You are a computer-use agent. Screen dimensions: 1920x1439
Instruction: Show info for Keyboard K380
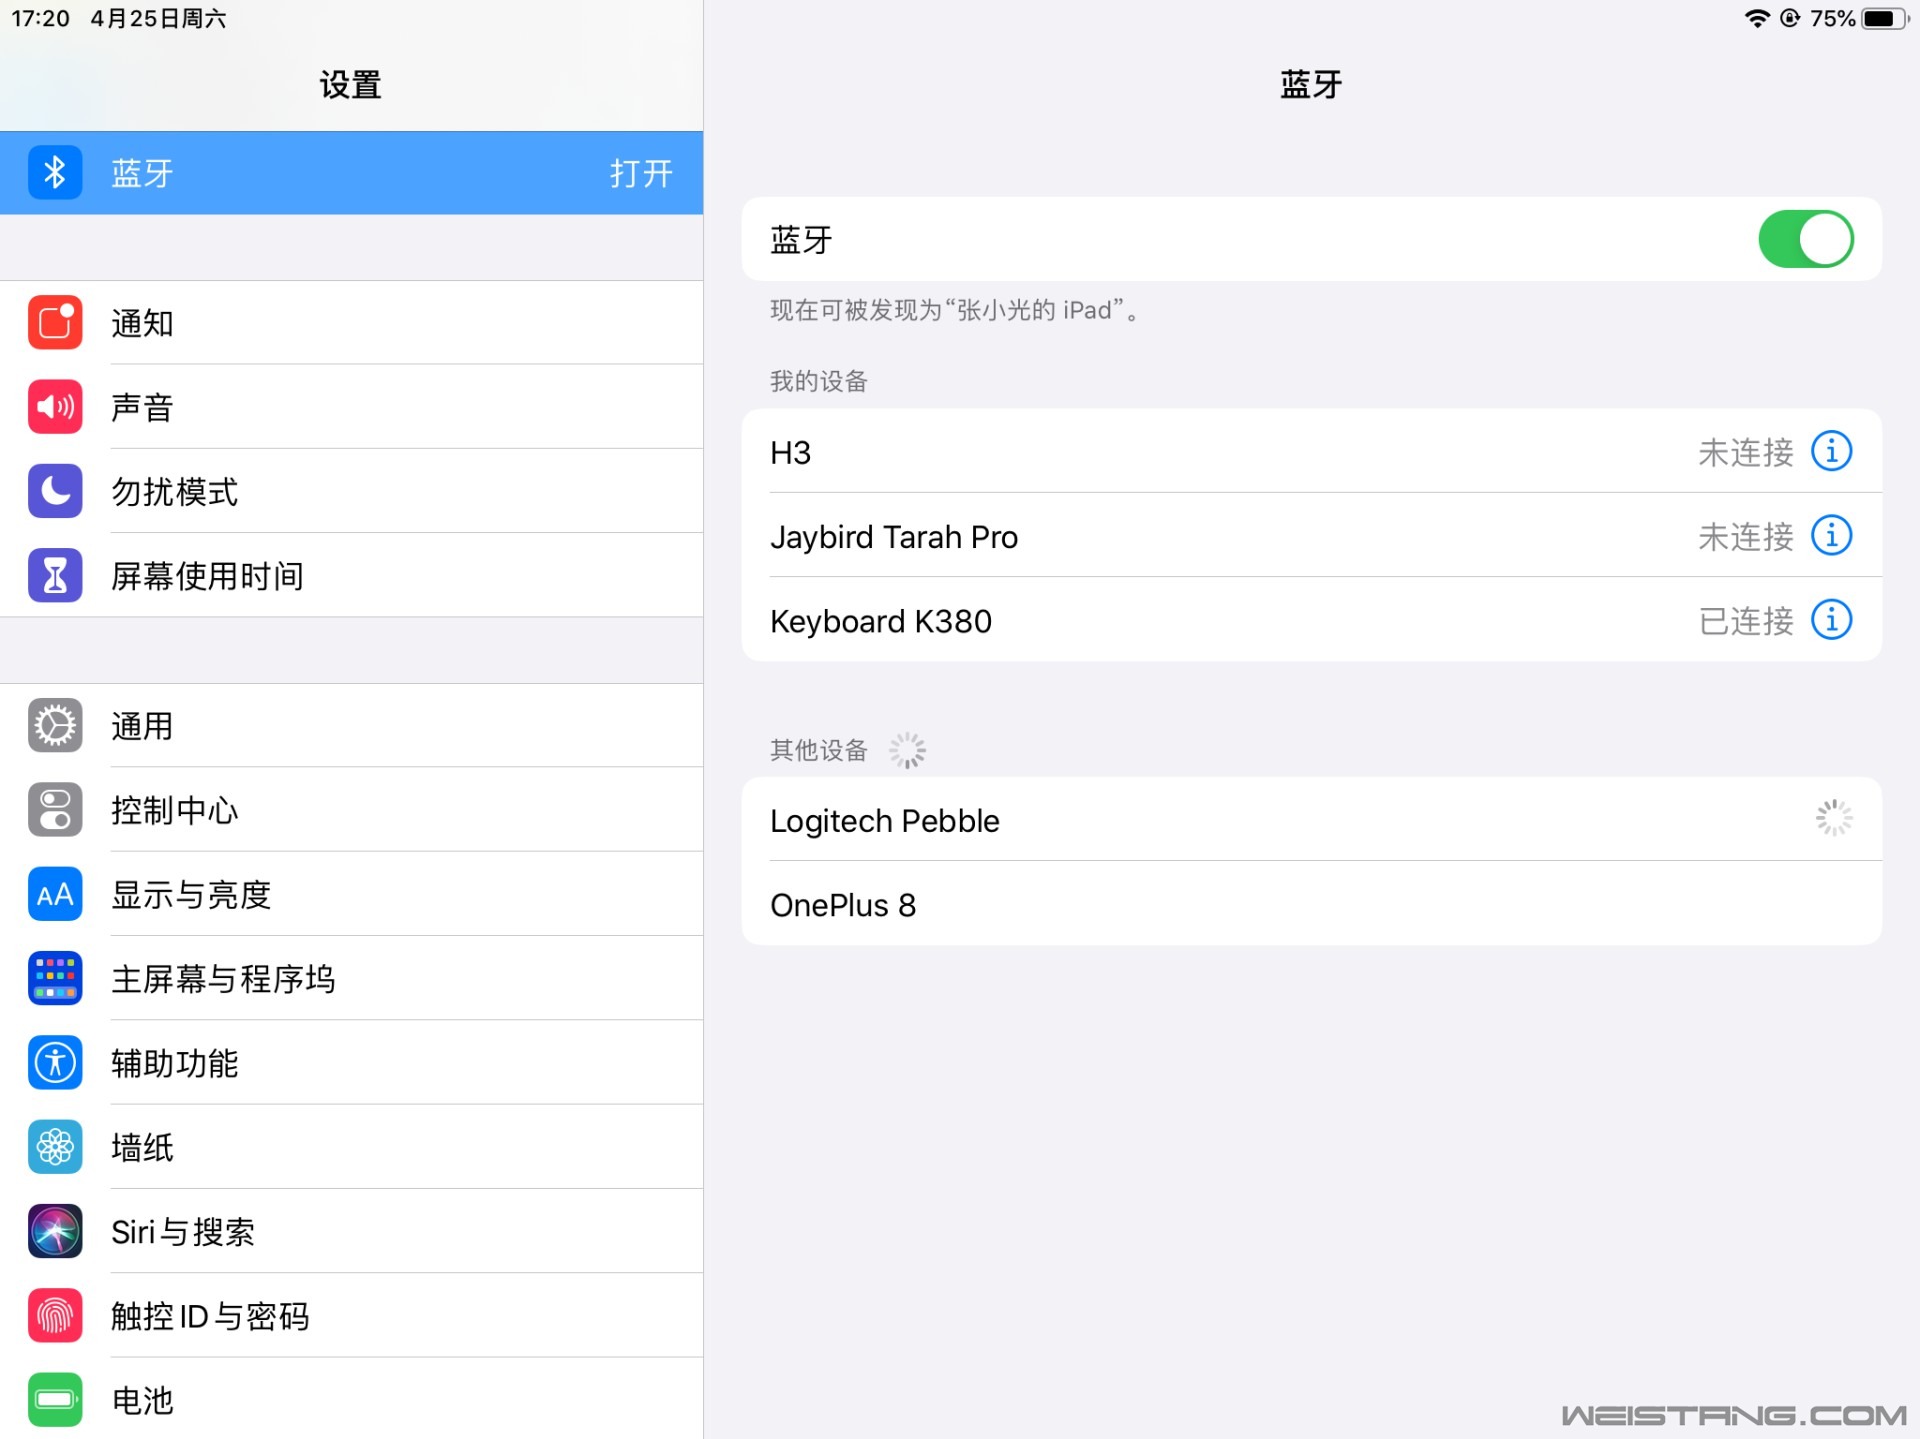pos(1832,619)
